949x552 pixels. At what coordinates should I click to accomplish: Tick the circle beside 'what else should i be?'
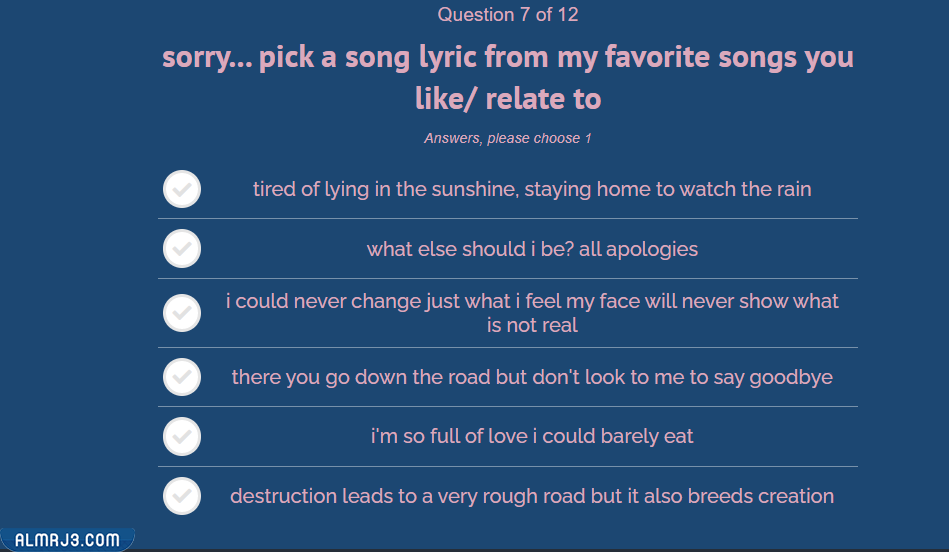click(x=182, y=249)
